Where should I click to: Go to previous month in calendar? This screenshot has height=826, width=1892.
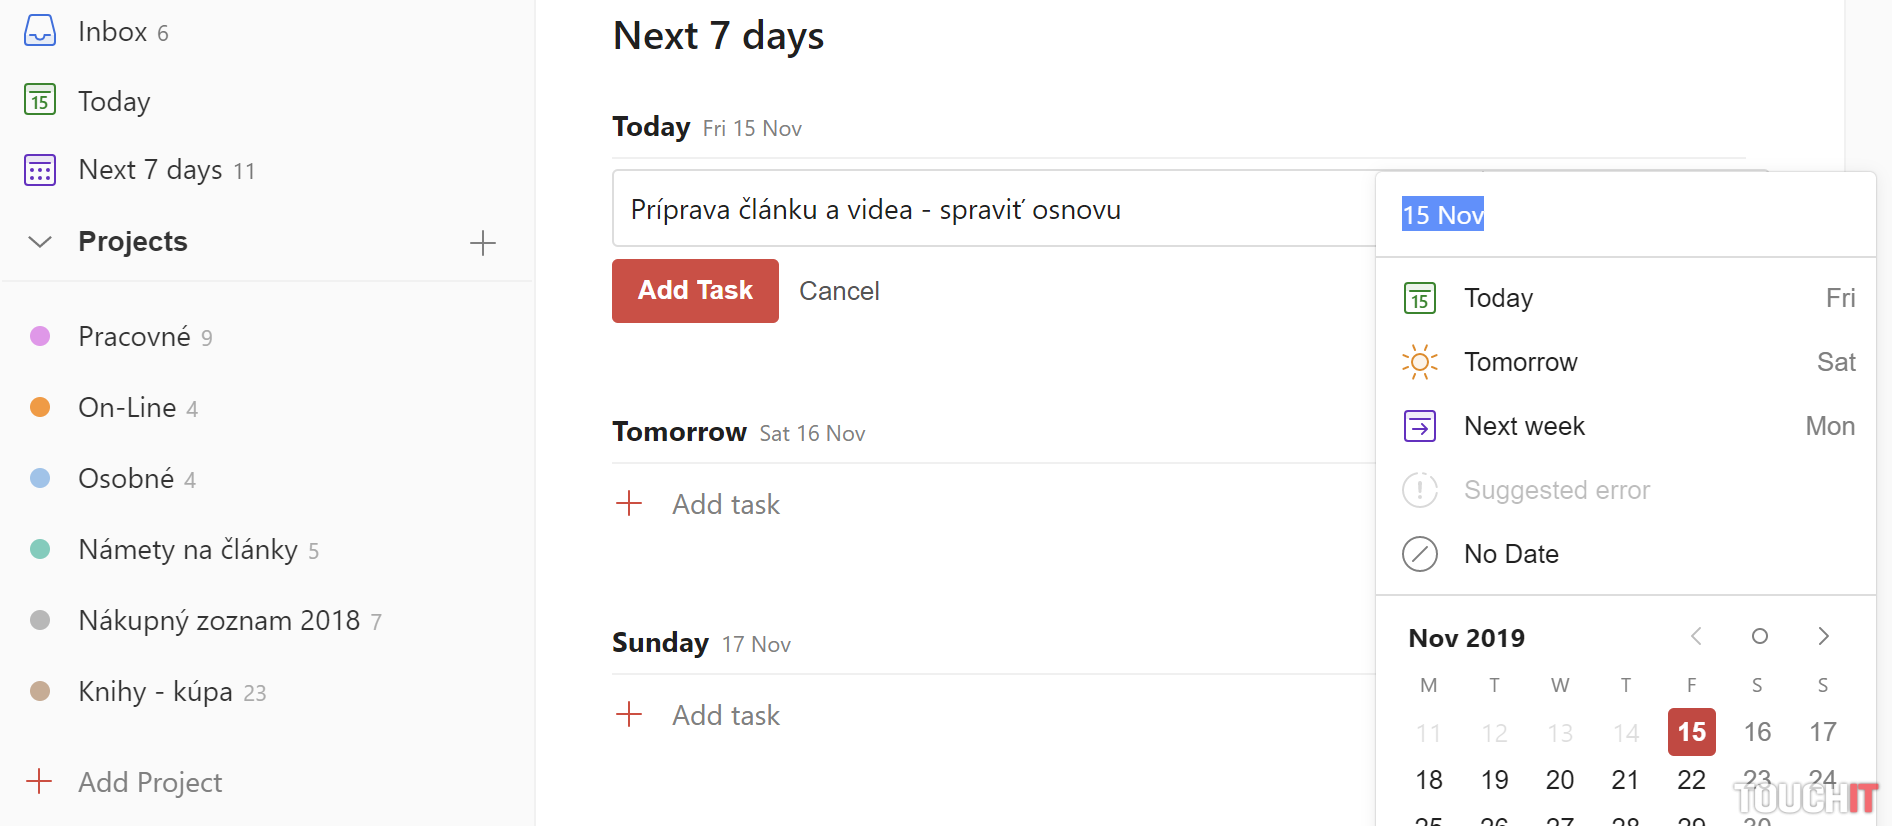pyautogui.click(x=1696, y=637)
